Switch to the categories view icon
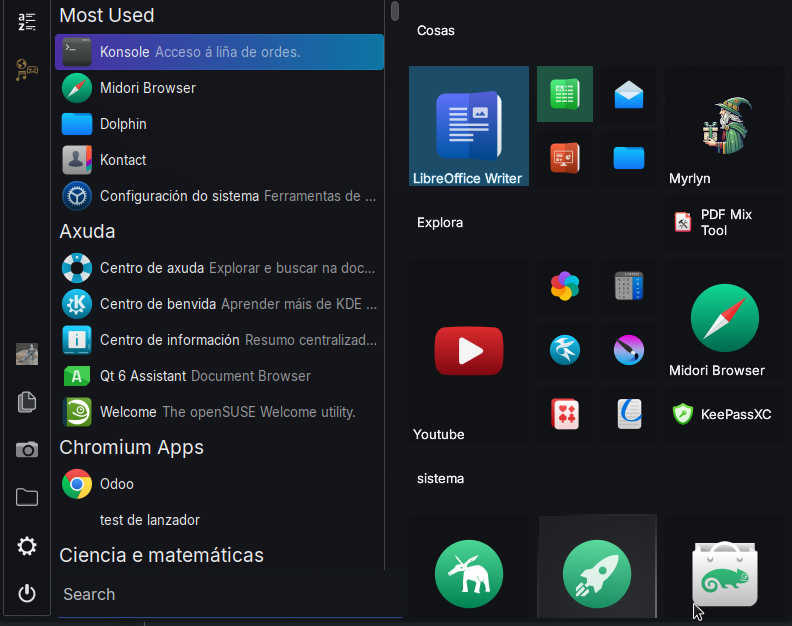This screenshot has height=626, width=792. tap(27, 70)
